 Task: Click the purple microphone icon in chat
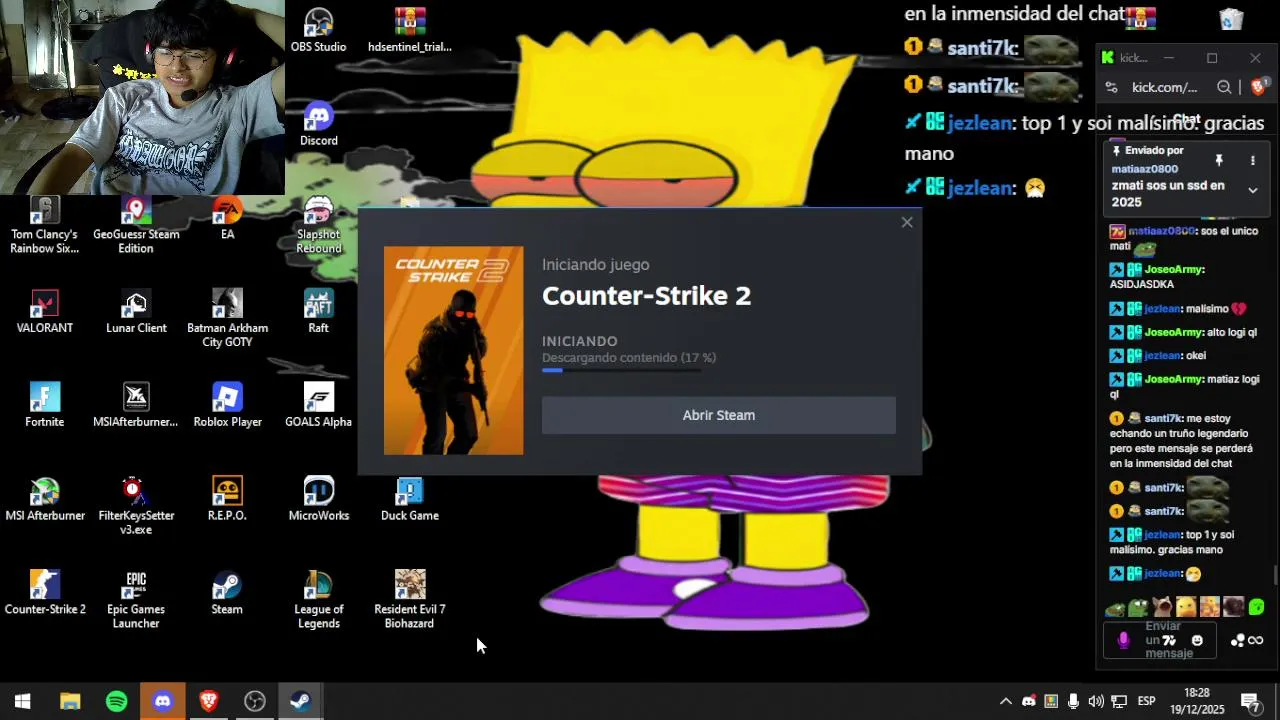tap(1123, 640)
